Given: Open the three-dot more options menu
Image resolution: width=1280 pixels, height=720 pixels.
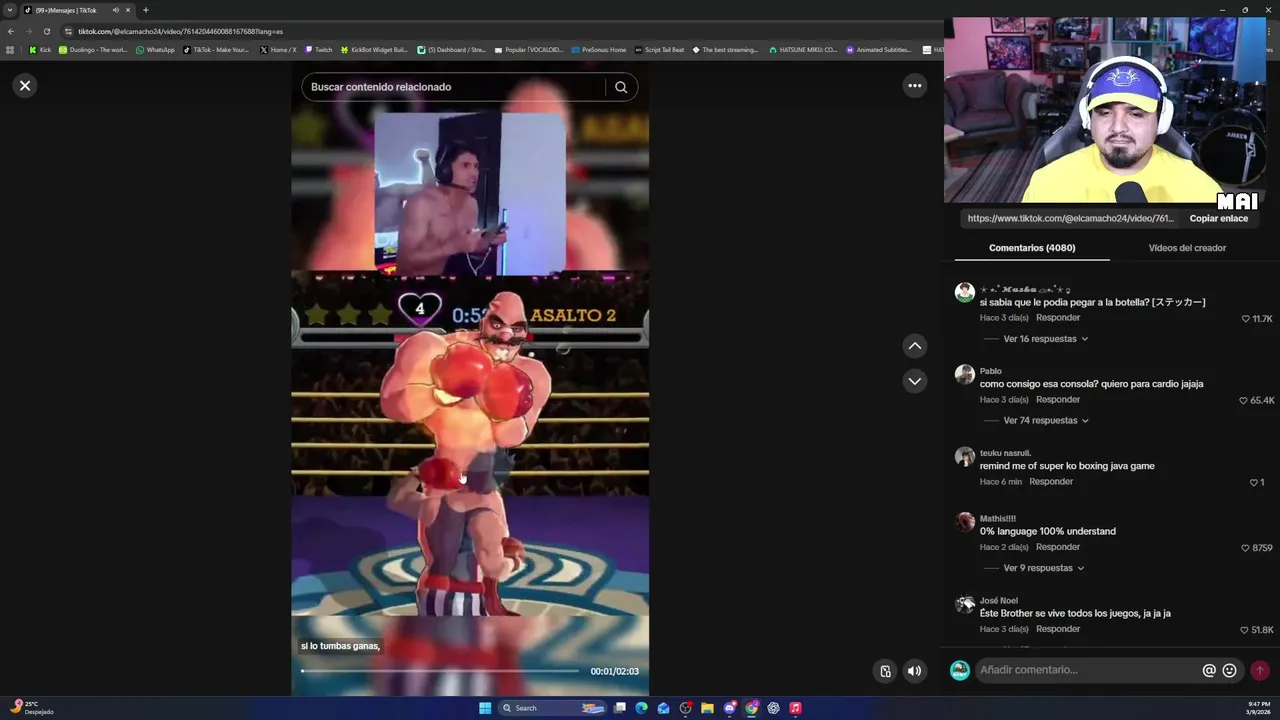Looking at the screenshot, I should click(x=914, y=86).
